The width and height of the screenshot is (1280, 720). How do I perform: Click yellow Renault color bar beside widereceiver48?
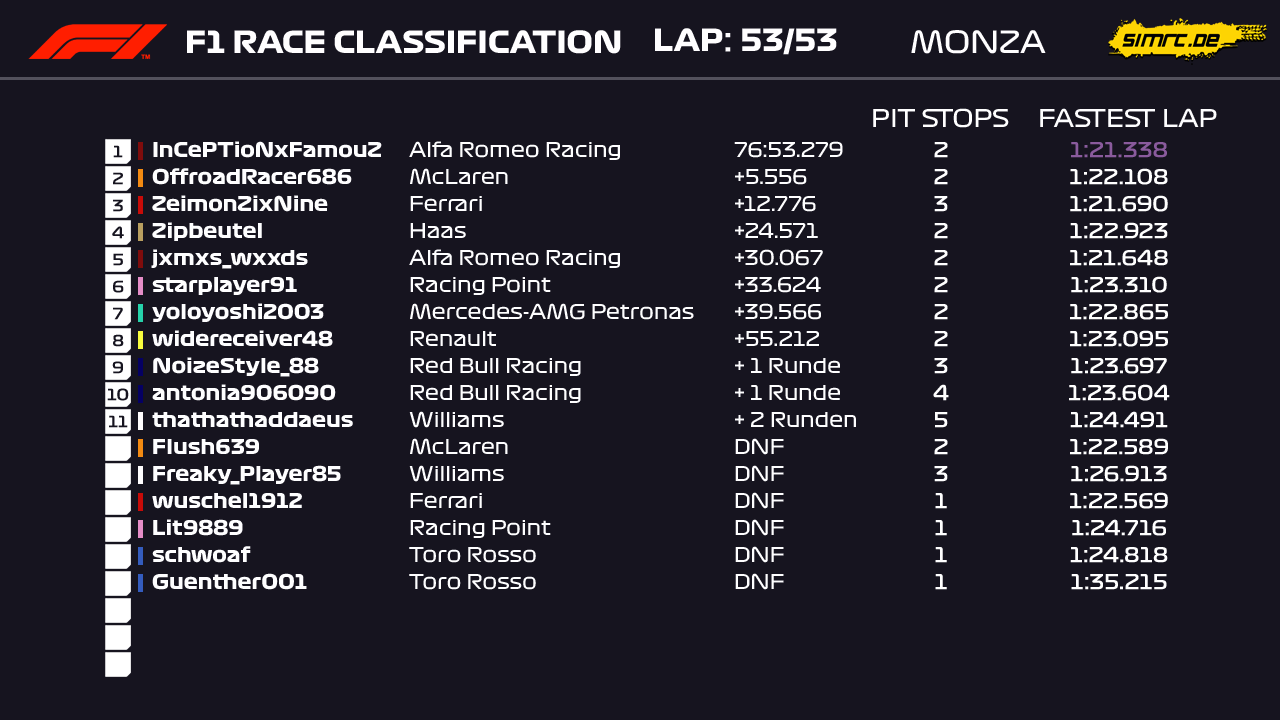tap(140, 340)
